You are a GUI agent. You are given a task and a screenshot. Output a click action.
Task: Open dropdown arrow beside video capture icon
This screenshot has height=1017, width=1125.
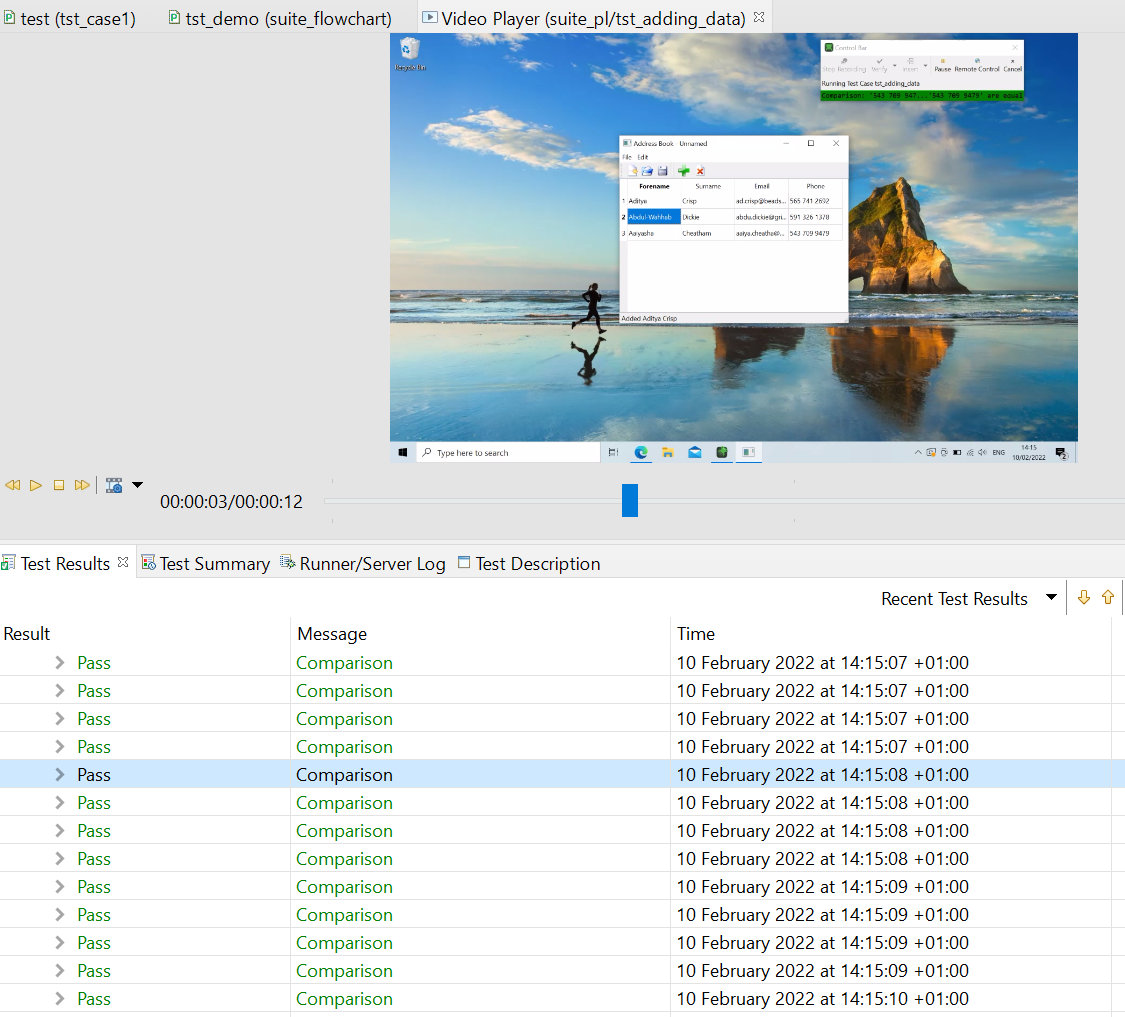click(137, 485)
